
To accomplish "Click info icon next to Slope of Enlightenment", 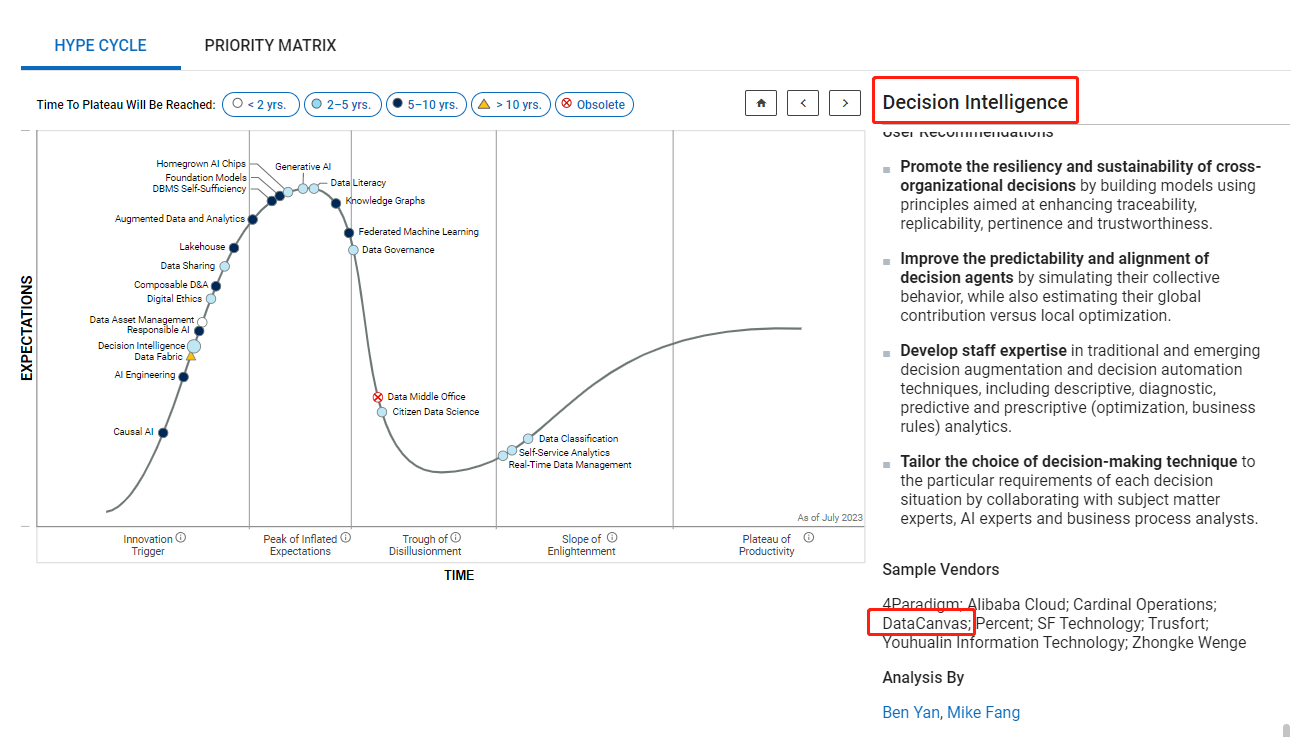I will tap(612, 538).
